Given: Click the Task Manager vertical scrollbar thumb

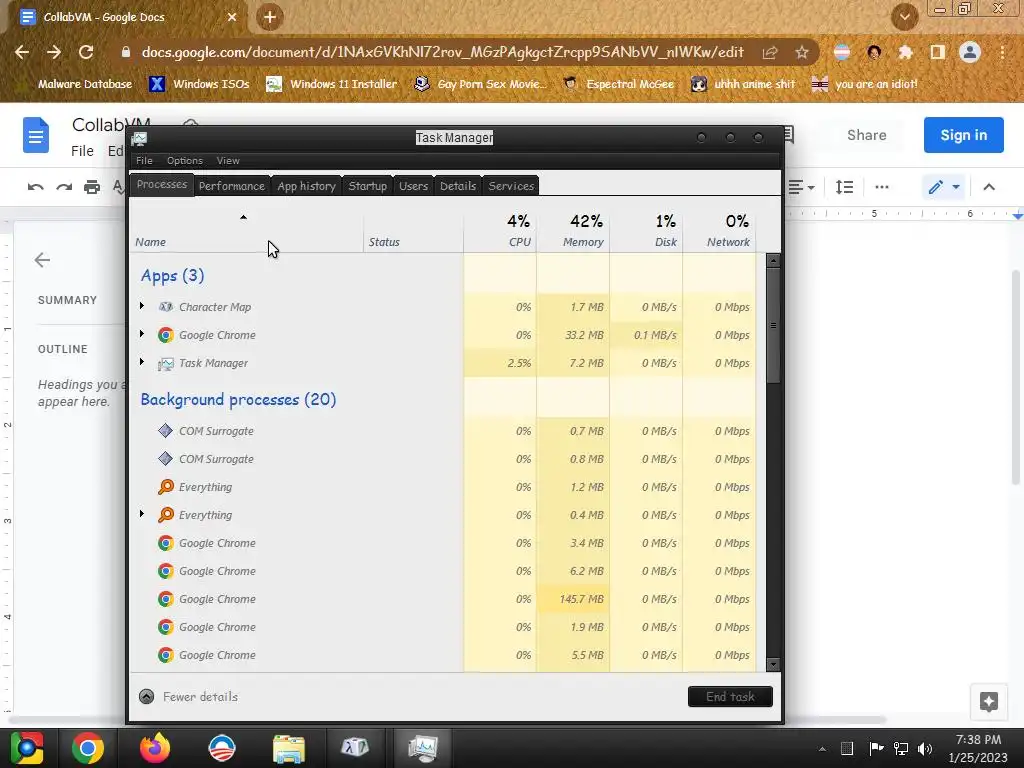Looking at the screenshot, I should click(773, 325).
